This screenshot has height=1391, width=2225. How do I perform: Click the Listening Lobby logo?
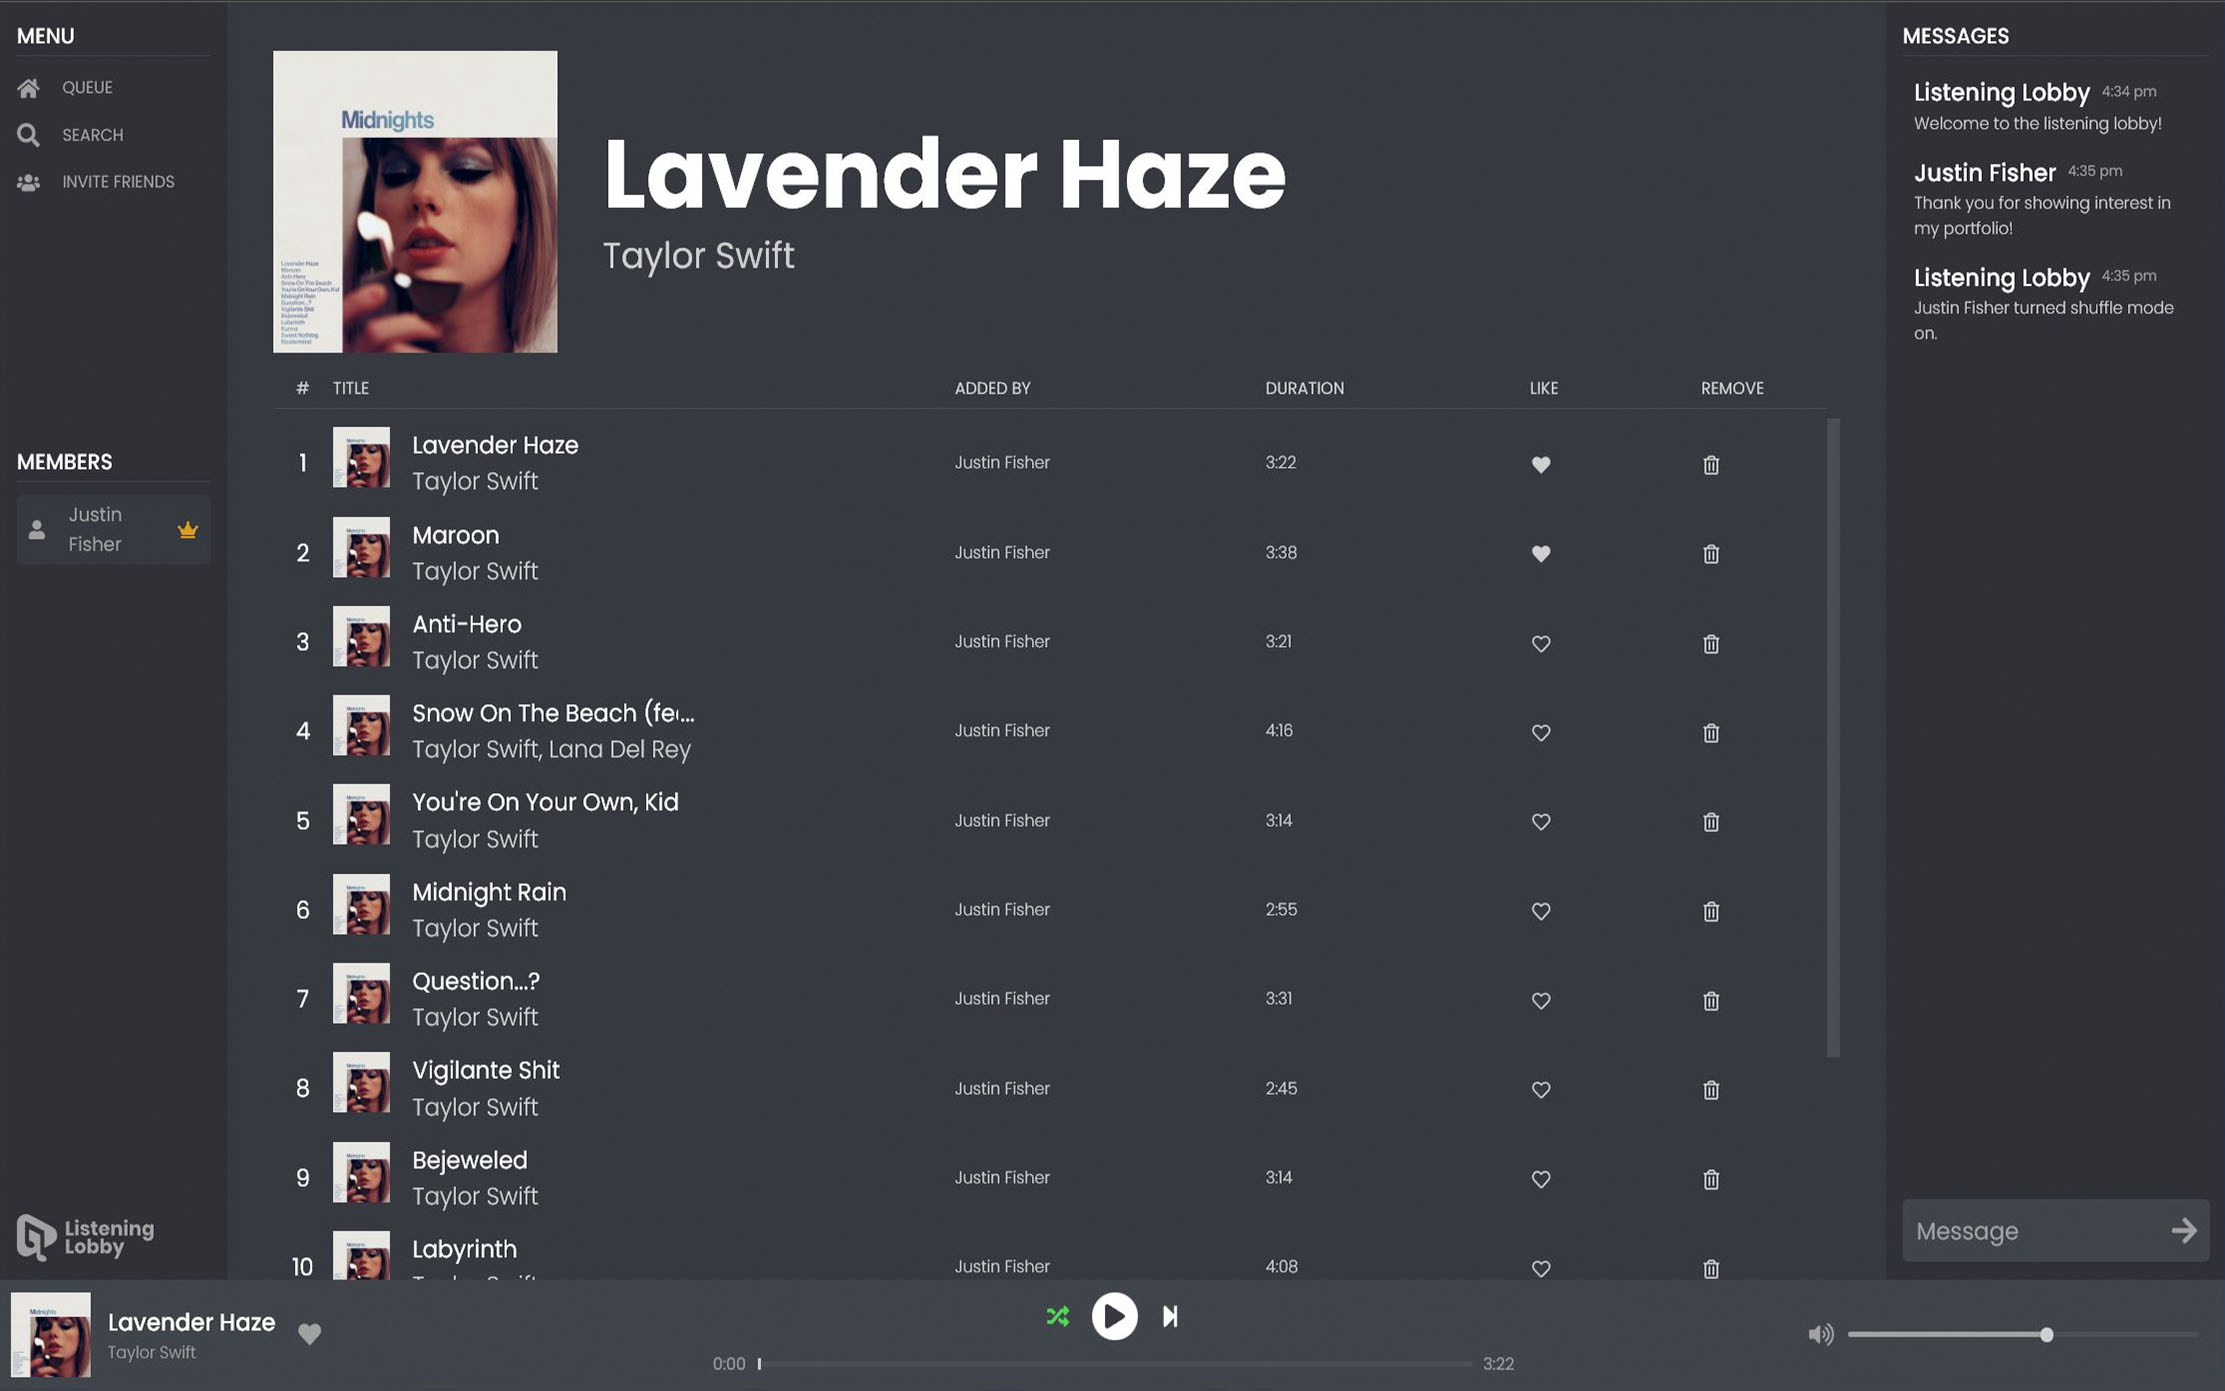point(86,1237)
